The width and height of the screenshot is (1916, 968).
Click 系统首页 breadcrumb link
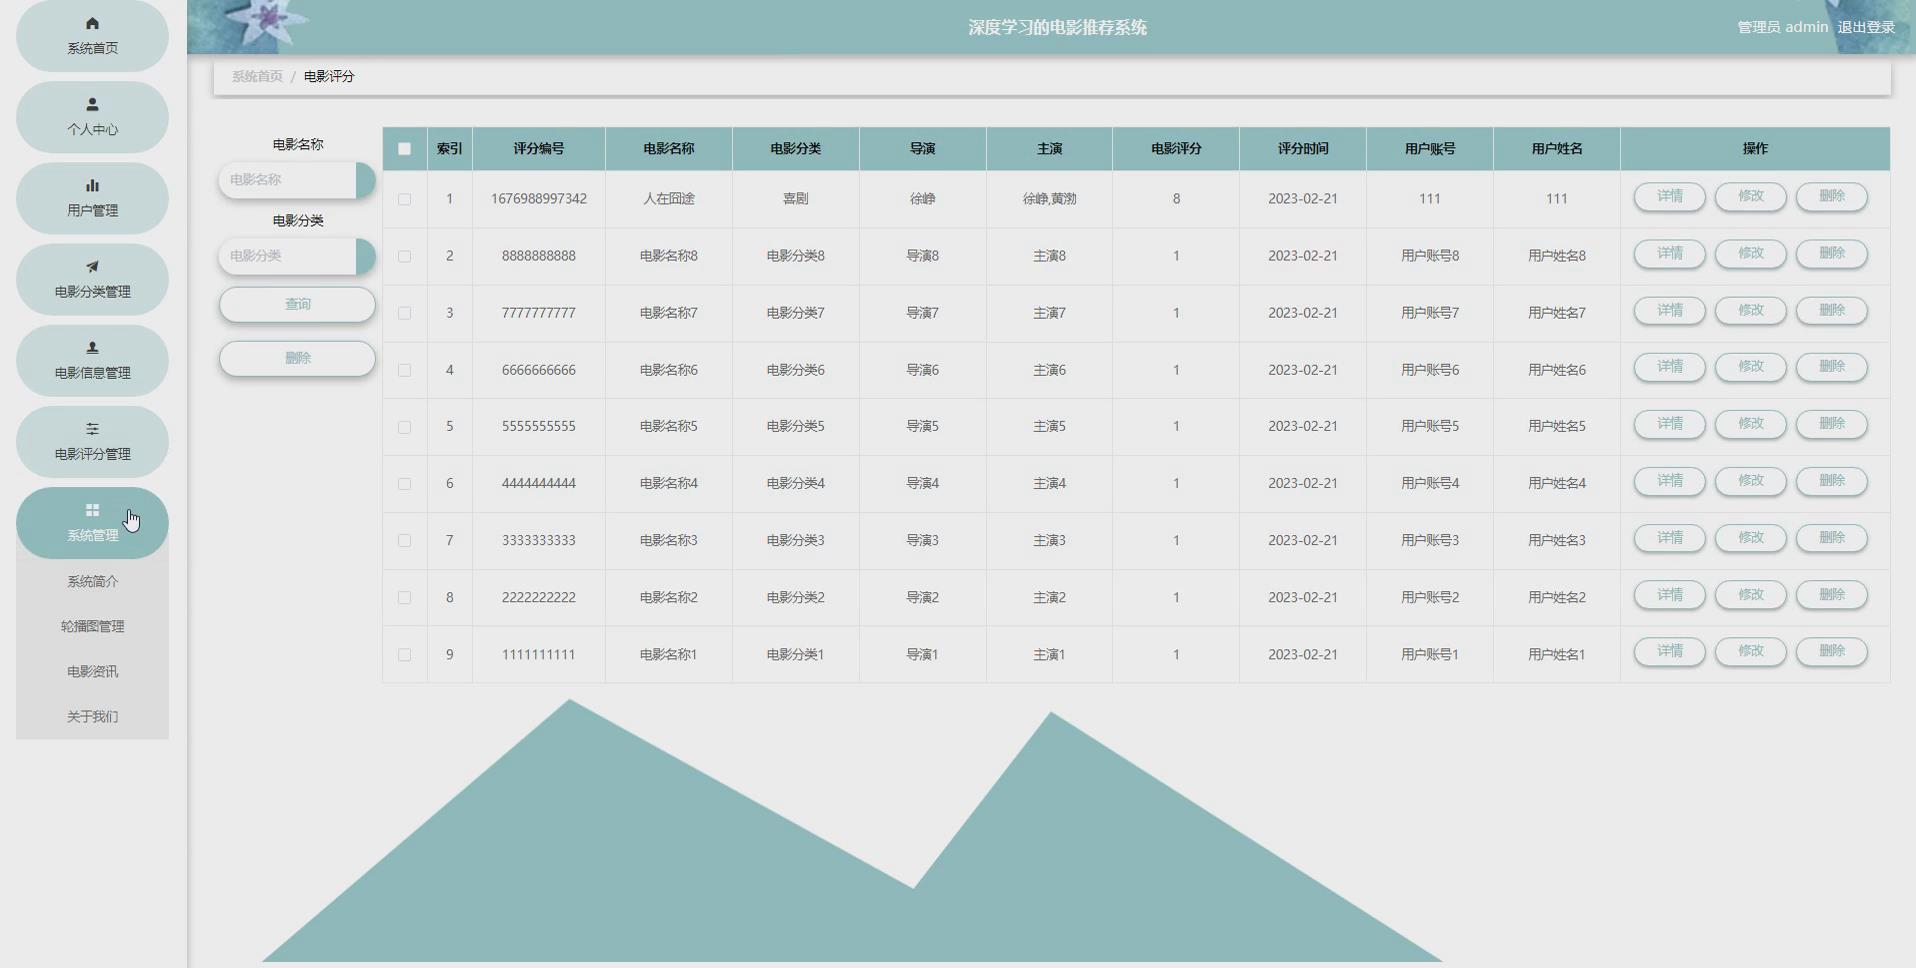click(257, 76)
